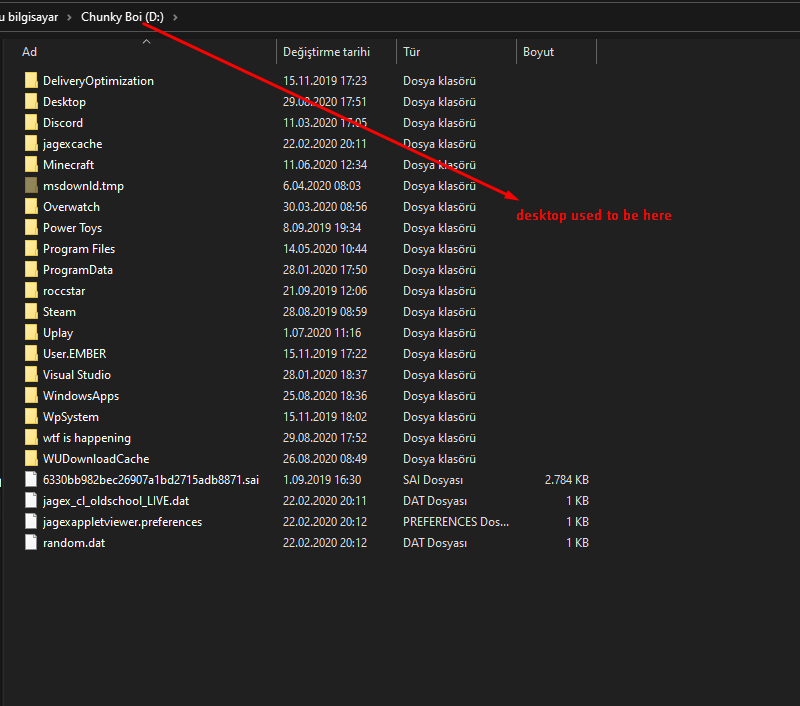The image size is (800, 706).
Task: Select the Steam folder name
Action: point(59,312)
